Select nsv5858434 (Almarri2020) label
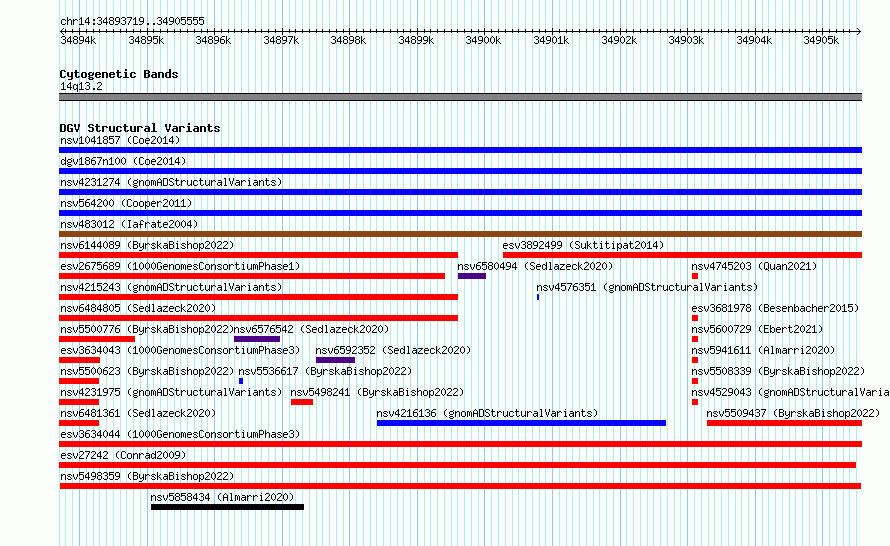Viewport: 890px width, 546px height. pos(222,497)
